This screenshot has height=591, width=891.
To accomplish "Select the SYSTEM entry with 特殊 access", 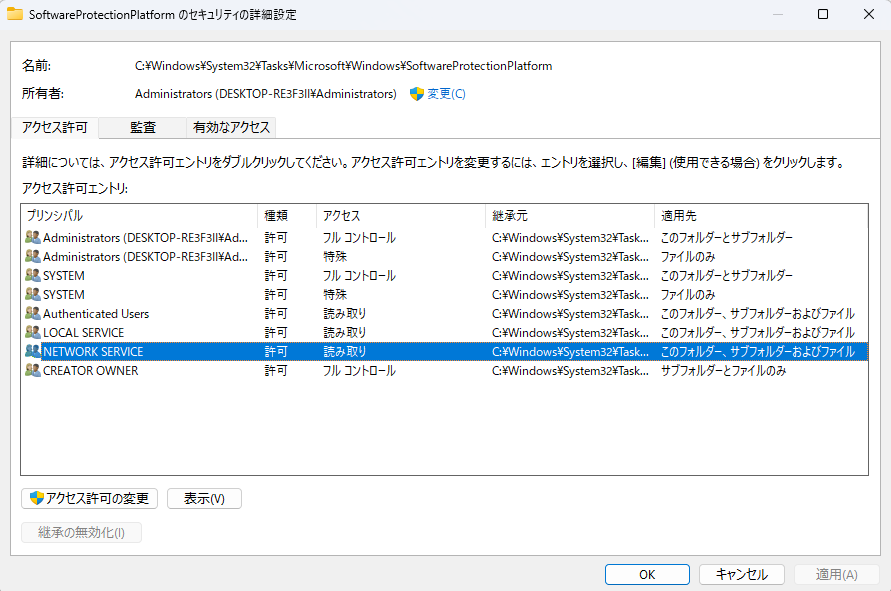I will [x=444, y=294].
